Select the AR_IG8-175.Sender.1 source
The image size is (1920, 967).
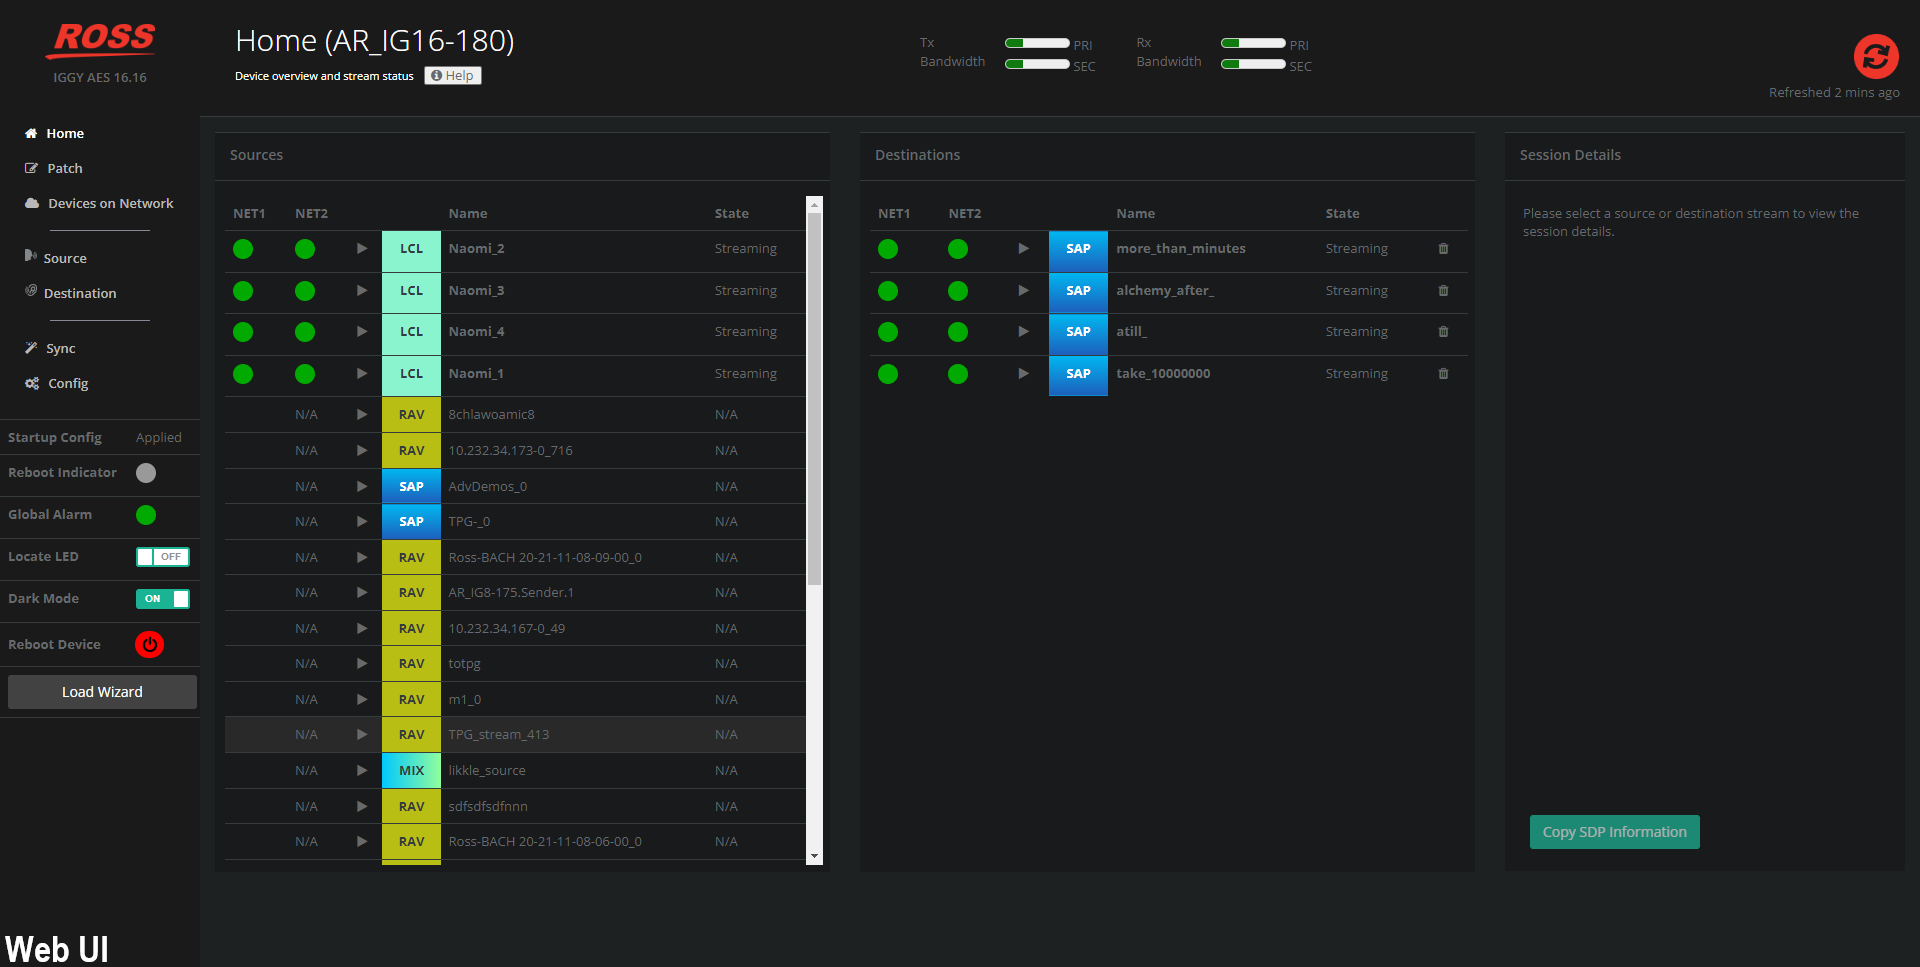(x=515, y=593)
